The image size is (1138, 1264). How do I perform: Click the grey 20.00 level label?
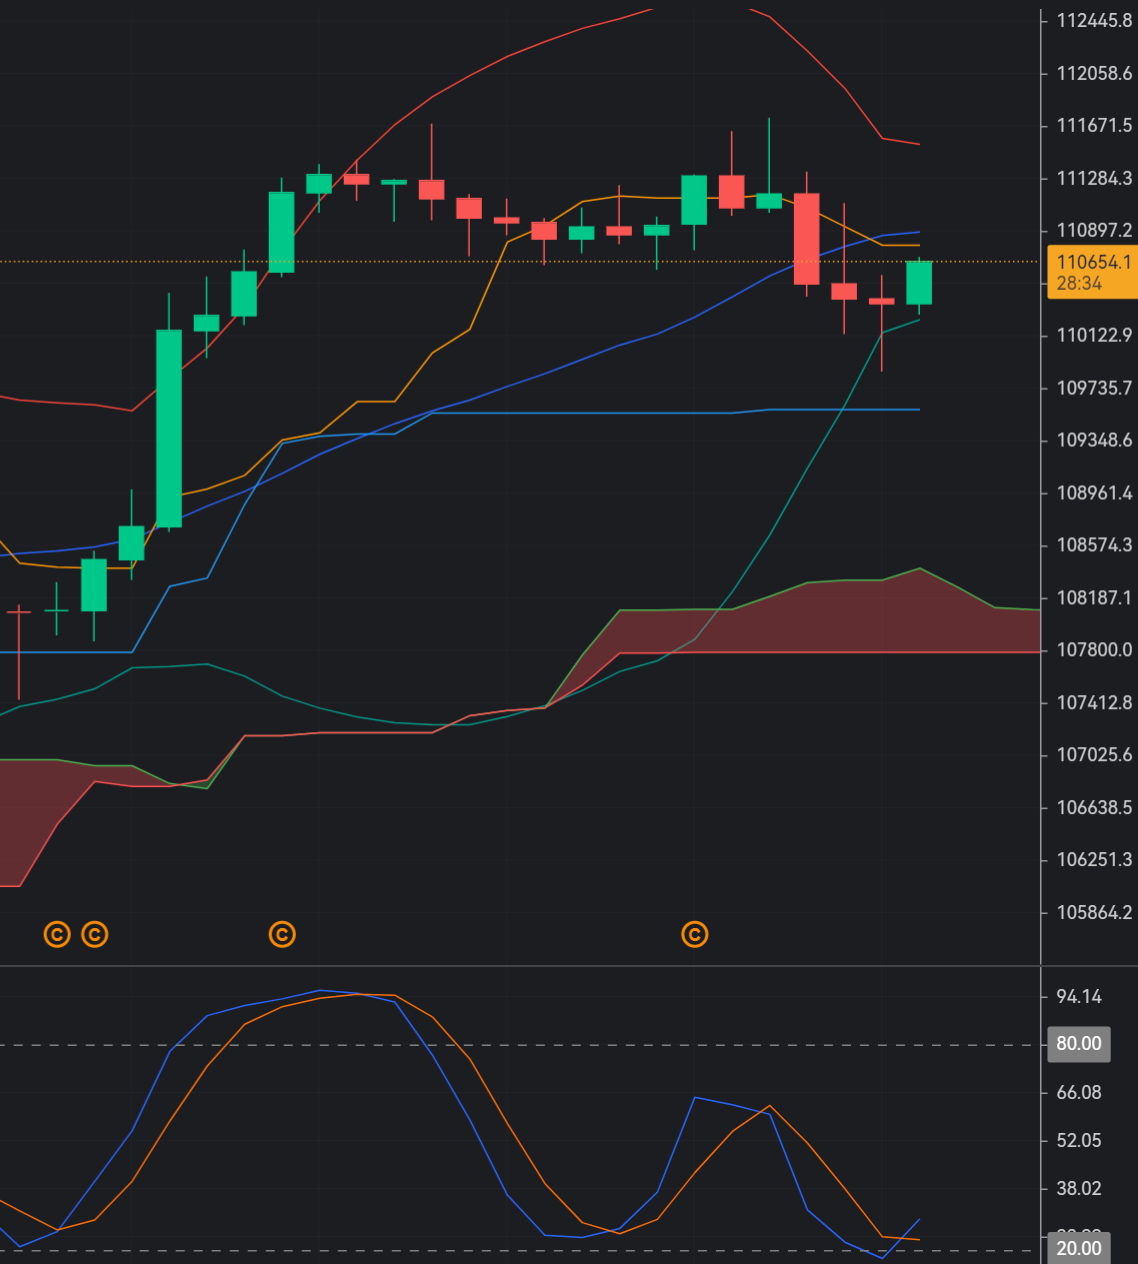click(1078, 1249)
